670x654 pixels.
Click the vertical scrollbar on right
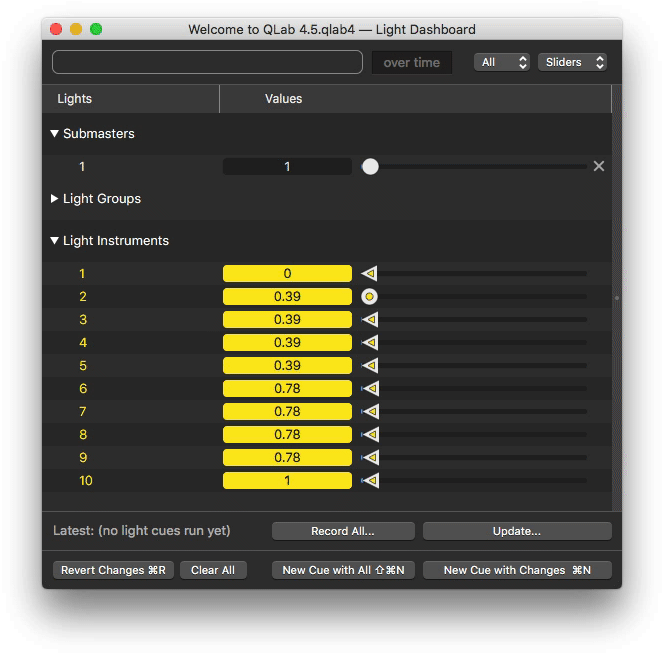click(x=617, y=298)
